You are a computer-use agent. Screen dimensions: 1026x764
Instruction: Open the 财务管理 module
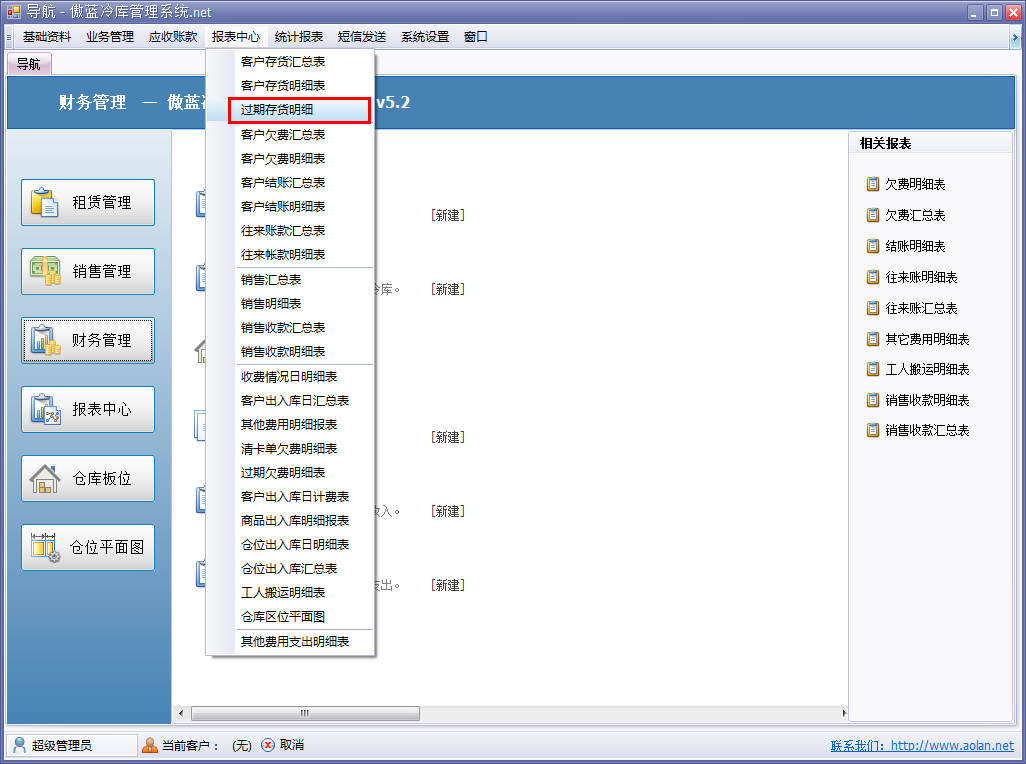[87, 340]
